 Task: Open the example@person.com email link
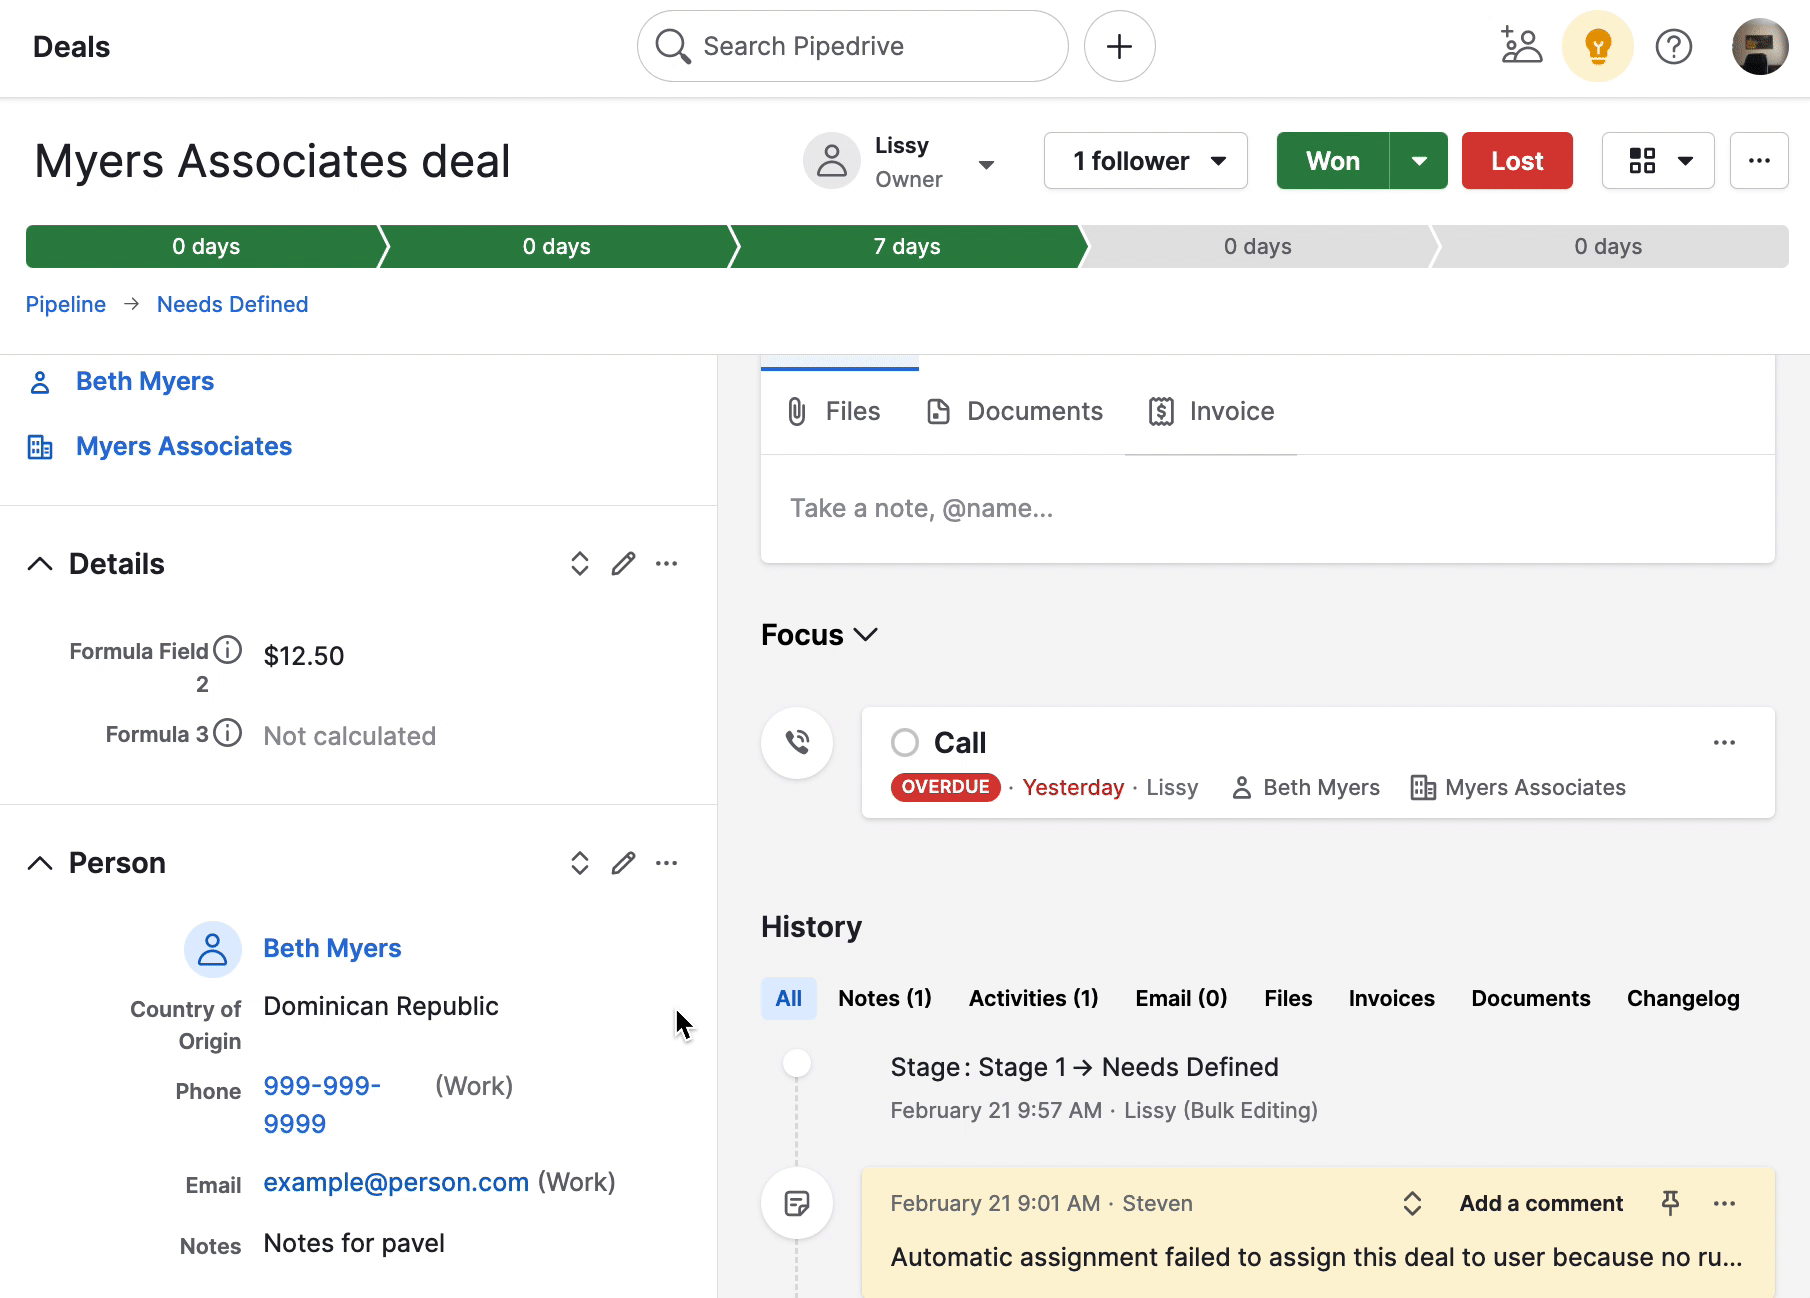(x=396, y=1182)
